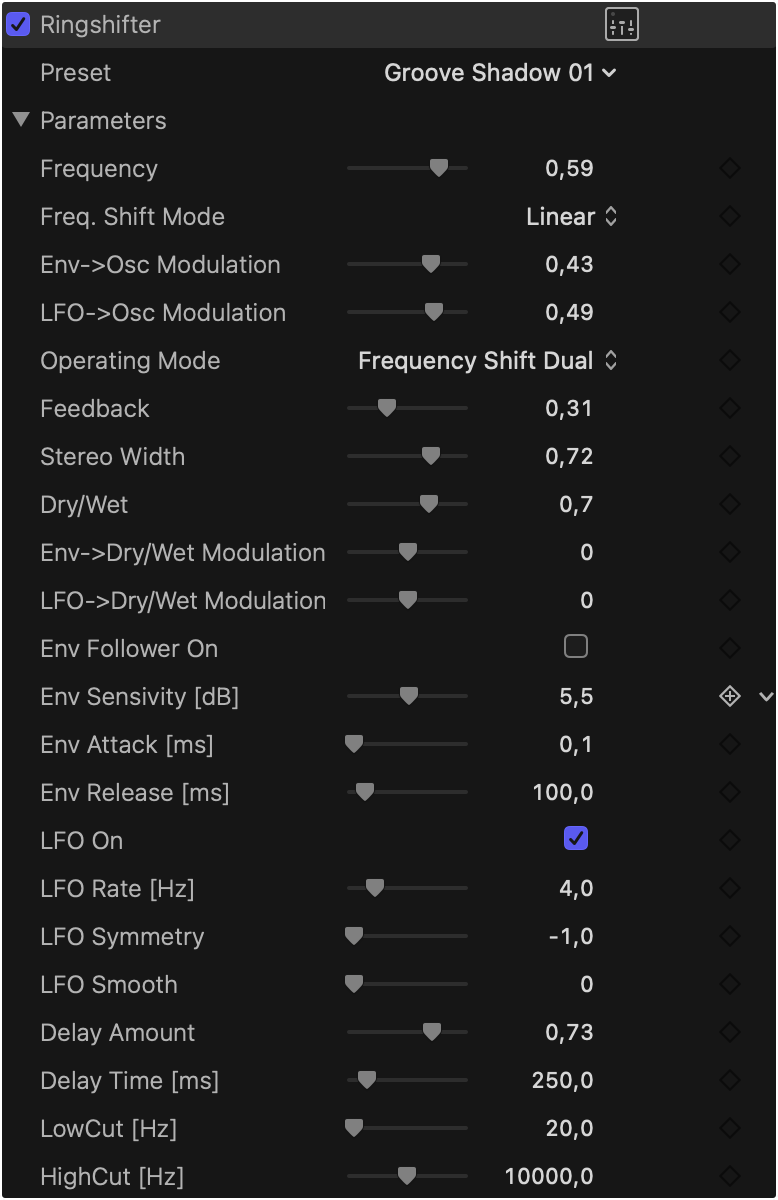Add keyframe for LFO Rate
Screen dimensions: 778x1200
pos(730,889)
